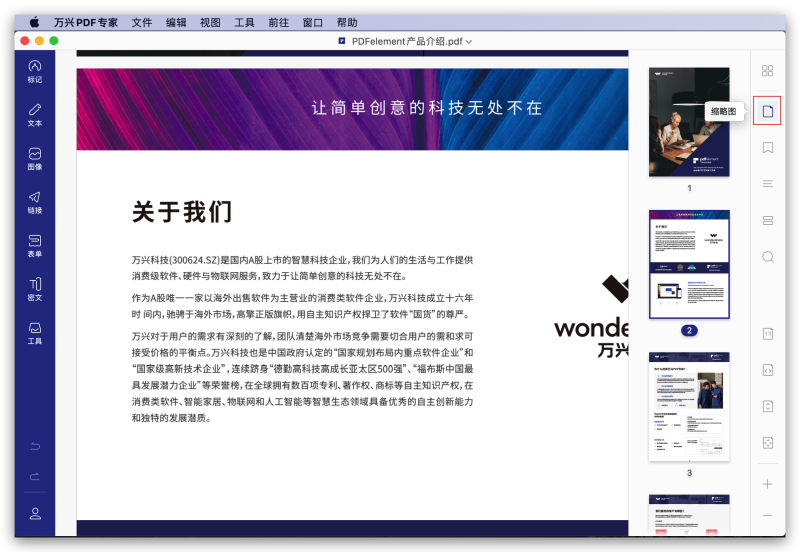The width and height of the screenshot is (800, 552).
Task: Select page 3 thumbnail
Action: point(689,406)
